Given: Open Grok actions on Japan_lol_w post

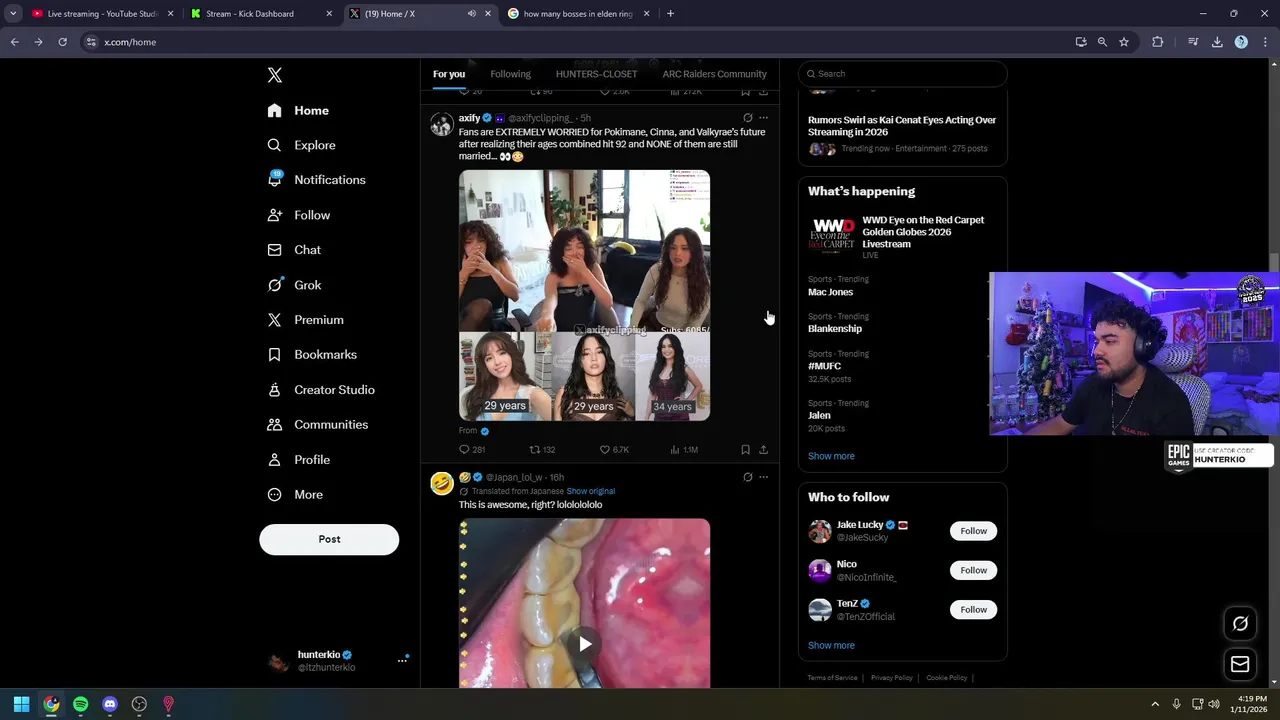Looking at the screenshot, I should tap(747, 477).
